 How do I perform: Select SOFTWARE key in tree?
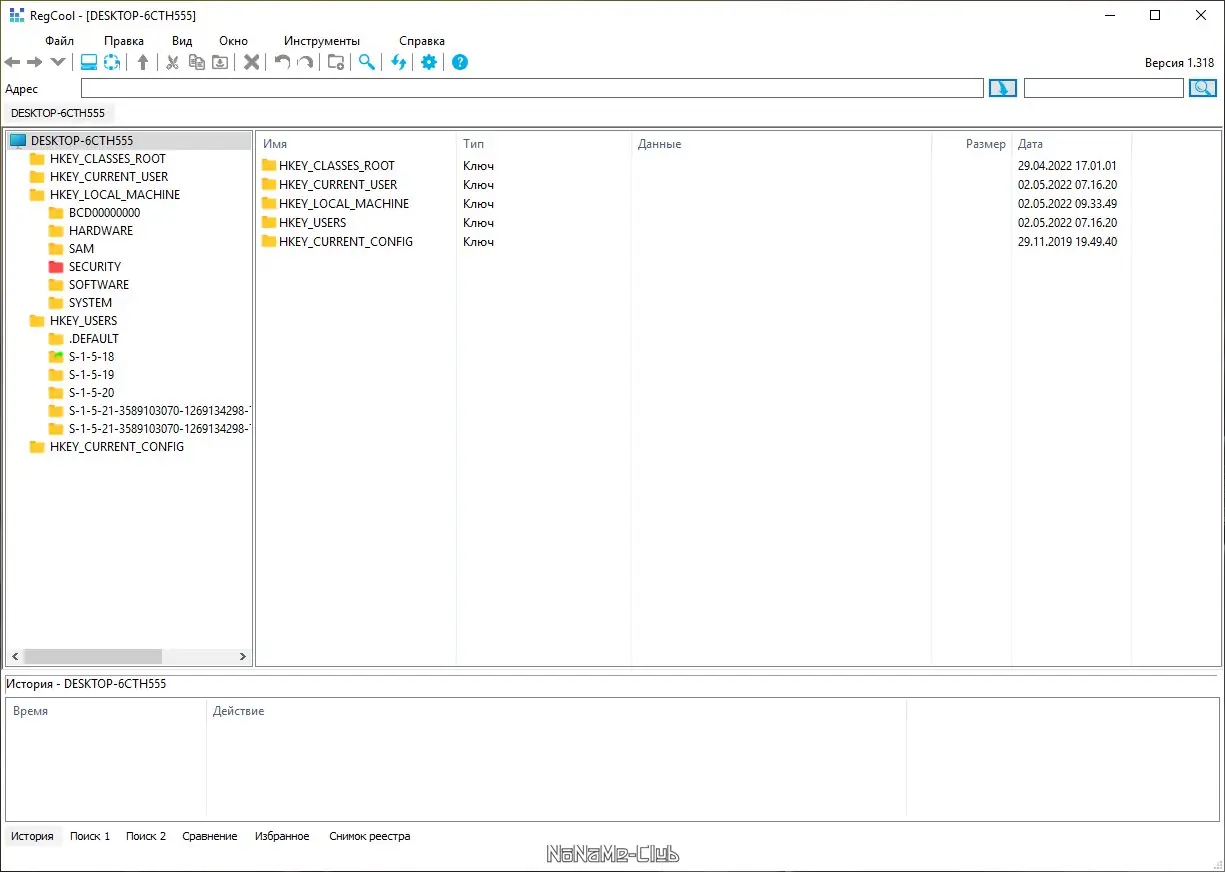[98, 285]
